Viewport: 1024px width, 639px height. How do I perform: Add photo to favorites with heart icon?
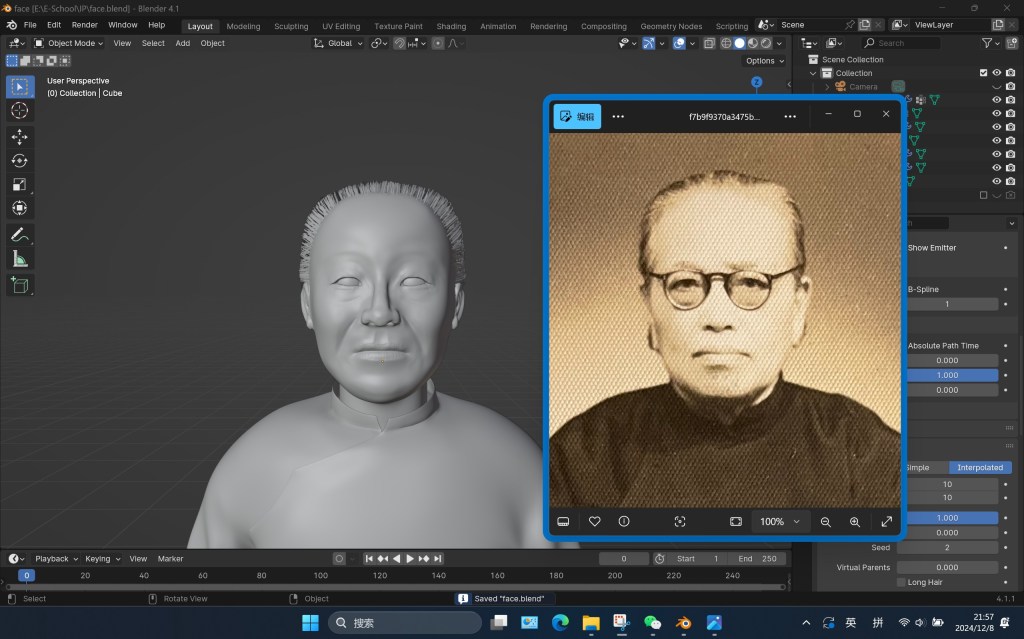point(594,521)
